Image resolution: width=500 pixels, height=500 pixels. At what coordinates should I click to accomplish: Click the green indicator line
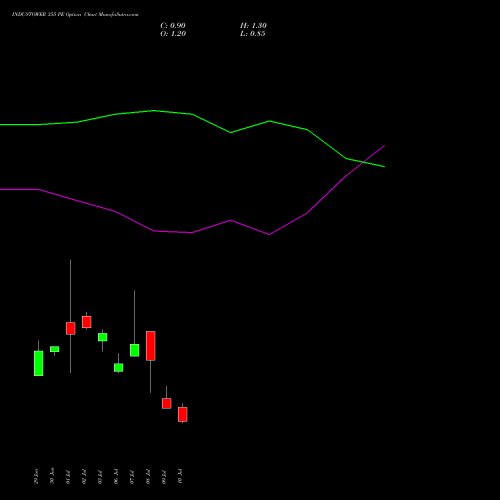pyautogui.click(x=192, y=114)
